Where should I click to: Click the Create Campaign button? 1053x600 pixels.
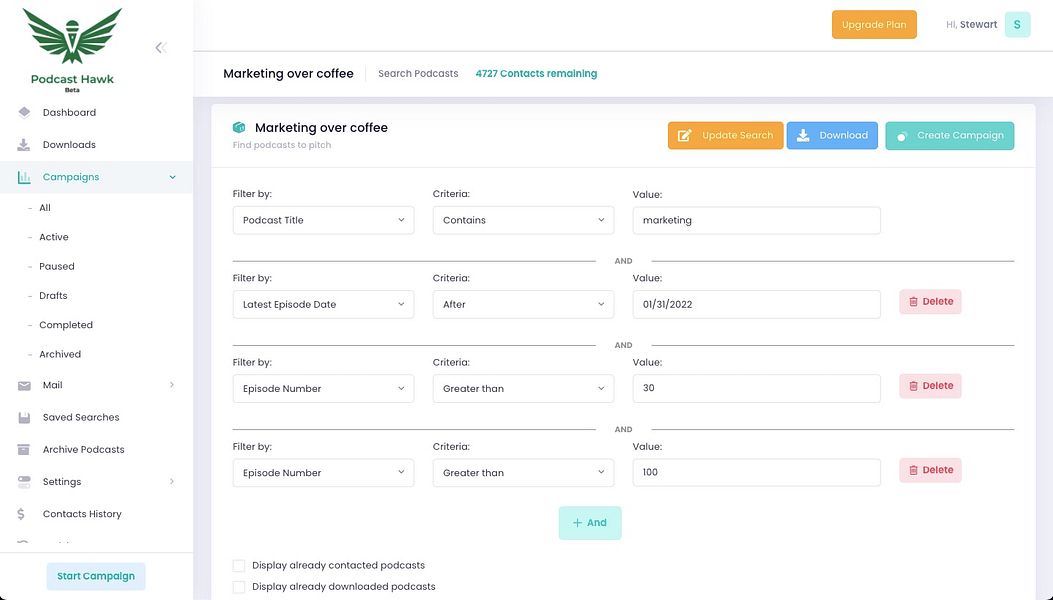pyautogui.click(x=950, y=135)
